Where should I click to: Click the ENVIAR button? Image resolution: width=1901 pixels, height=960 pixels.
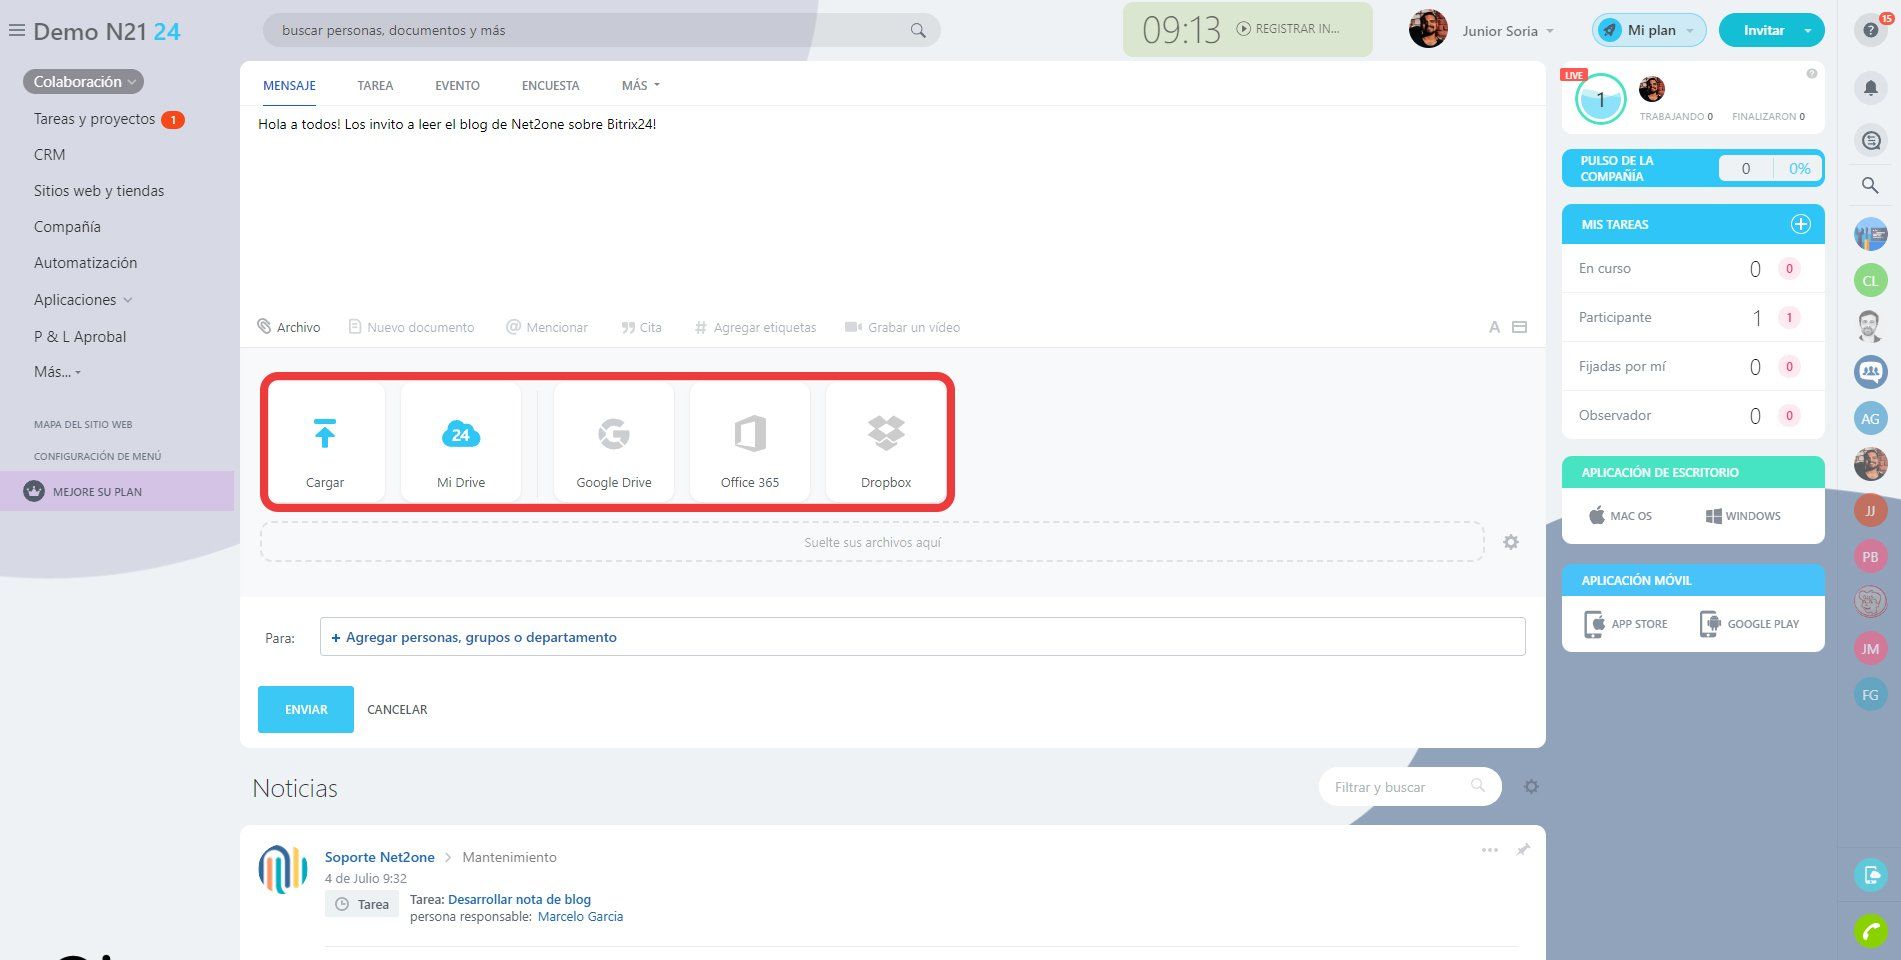[306, 709]
